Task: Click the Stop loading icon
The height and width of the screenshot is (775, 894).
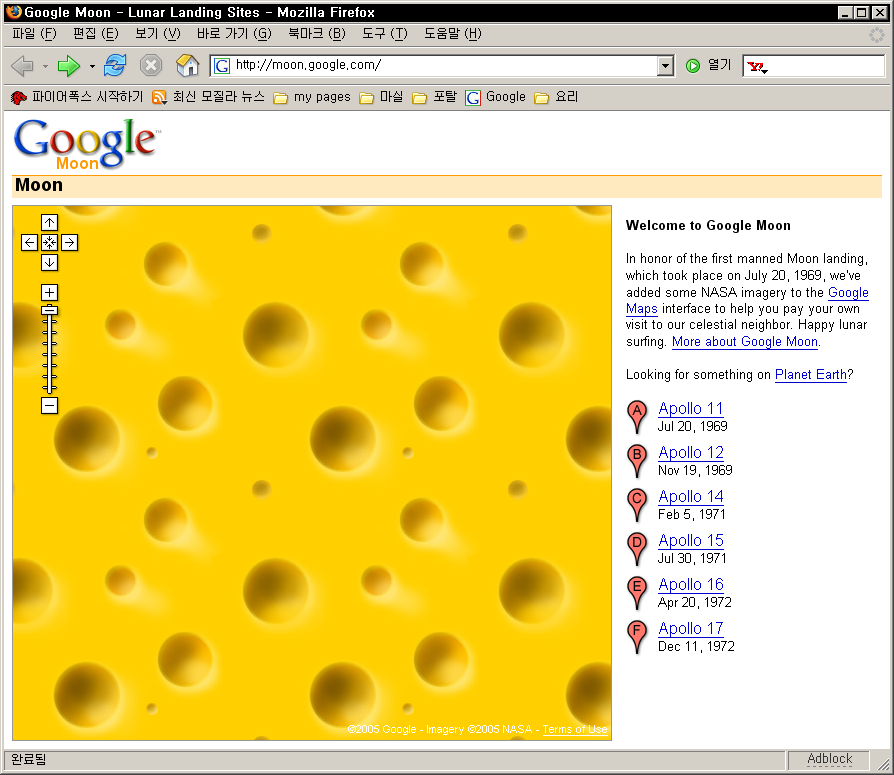Action: point(151,66)
